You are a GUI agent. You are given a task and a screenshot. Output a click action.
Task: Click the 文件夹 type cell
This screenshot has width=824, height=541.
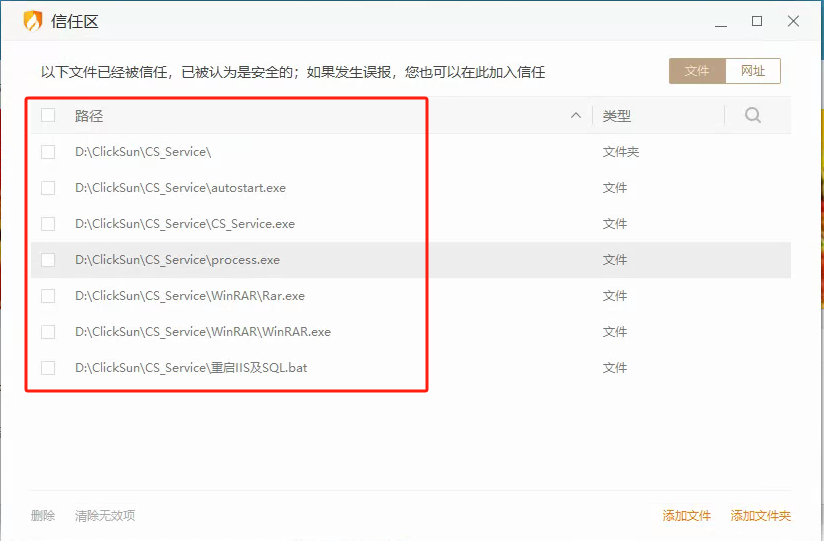[621, 152]
